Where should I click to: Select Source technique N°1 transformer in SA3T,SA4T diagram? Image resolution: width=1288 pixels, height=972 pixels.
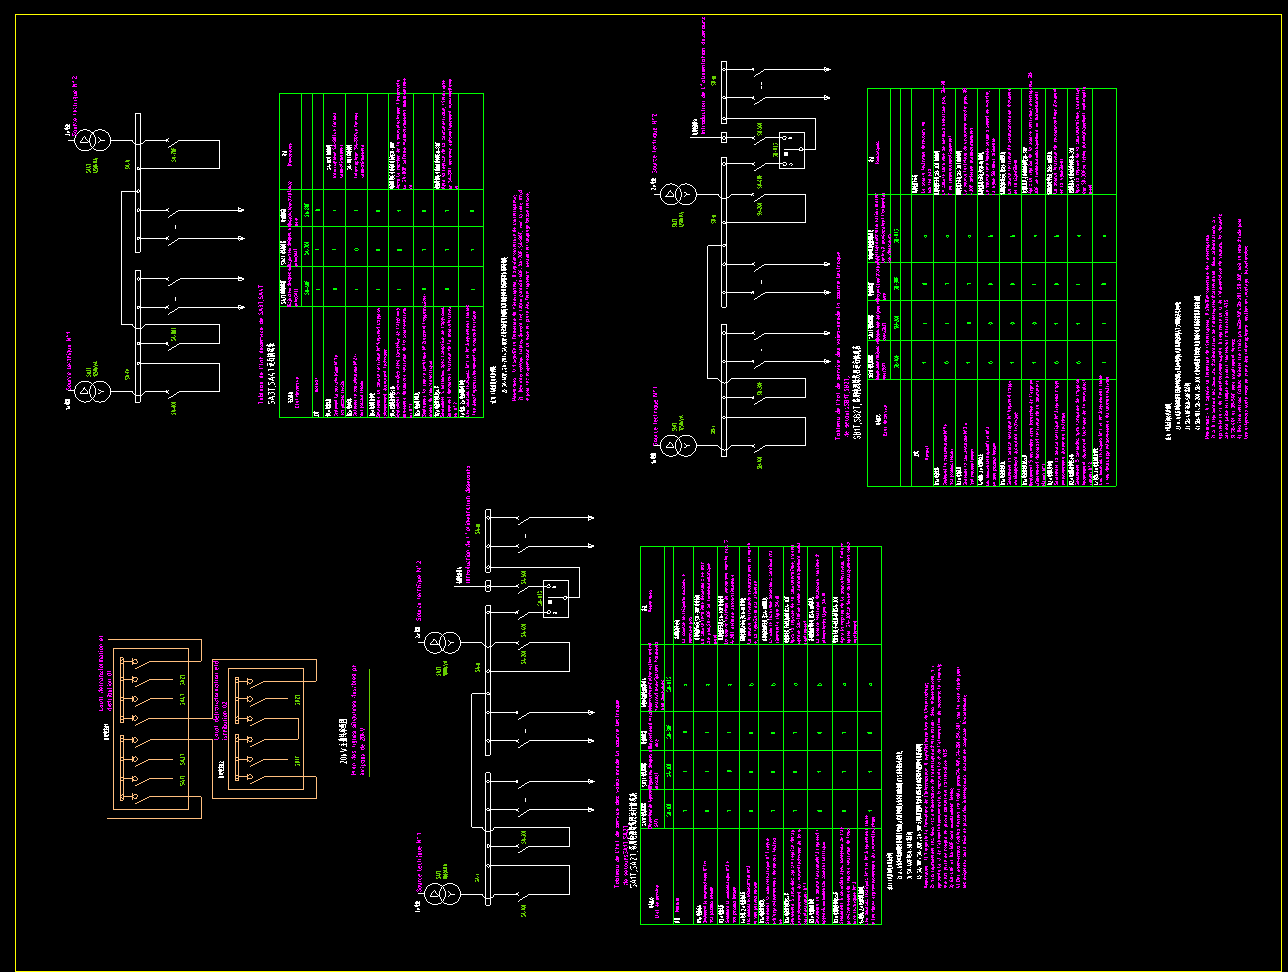click(x=92, y=392)
